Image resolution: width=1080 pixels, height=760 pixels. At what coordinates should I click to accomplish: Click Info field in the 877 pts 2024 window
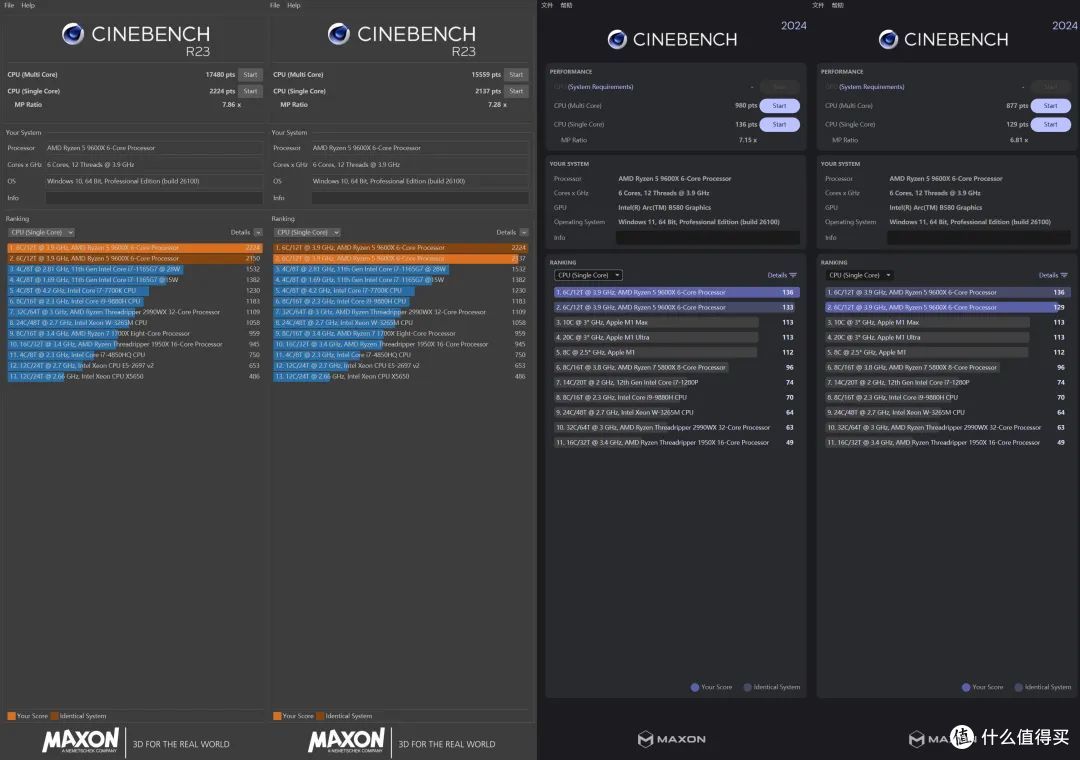click(x=979, y=237)
